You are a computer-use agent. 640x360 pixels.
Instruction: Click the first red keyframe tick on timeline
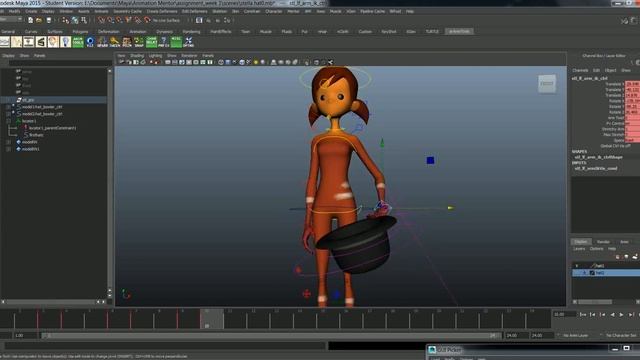click(x=38, y=319)
